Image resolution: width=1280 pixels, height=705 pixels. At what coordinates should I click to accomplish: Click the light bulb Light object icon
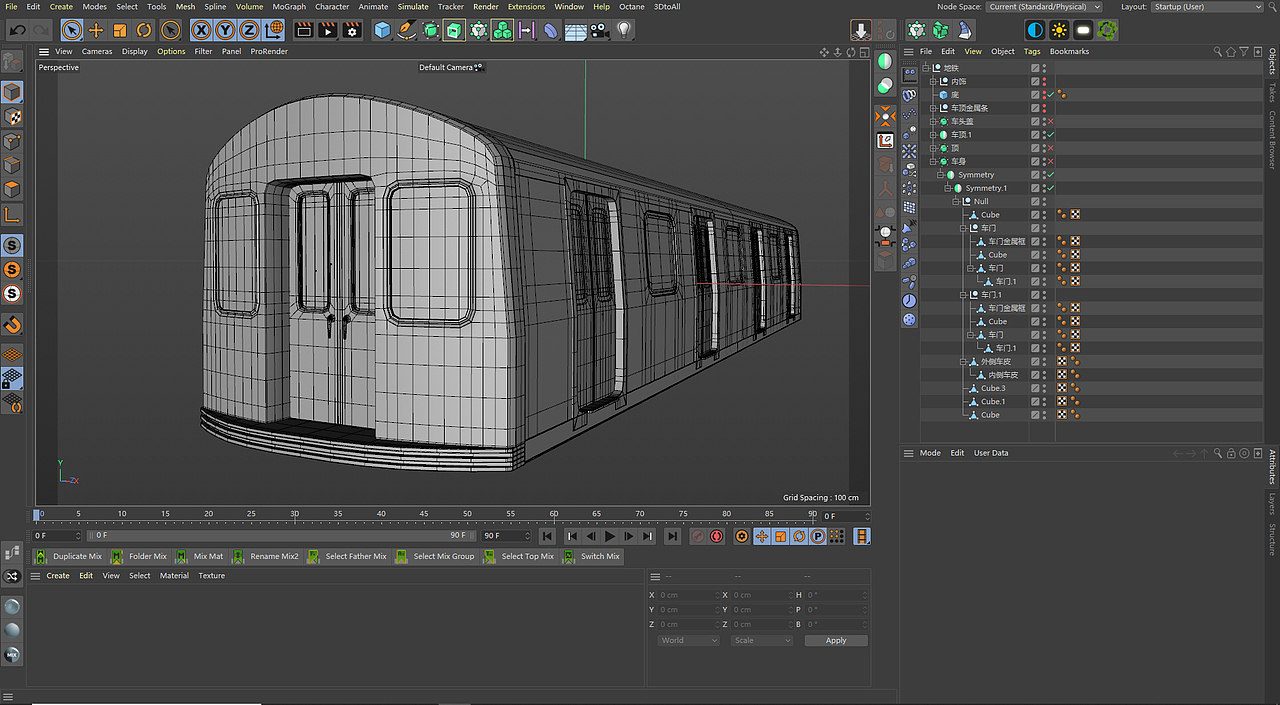(624, 30)
